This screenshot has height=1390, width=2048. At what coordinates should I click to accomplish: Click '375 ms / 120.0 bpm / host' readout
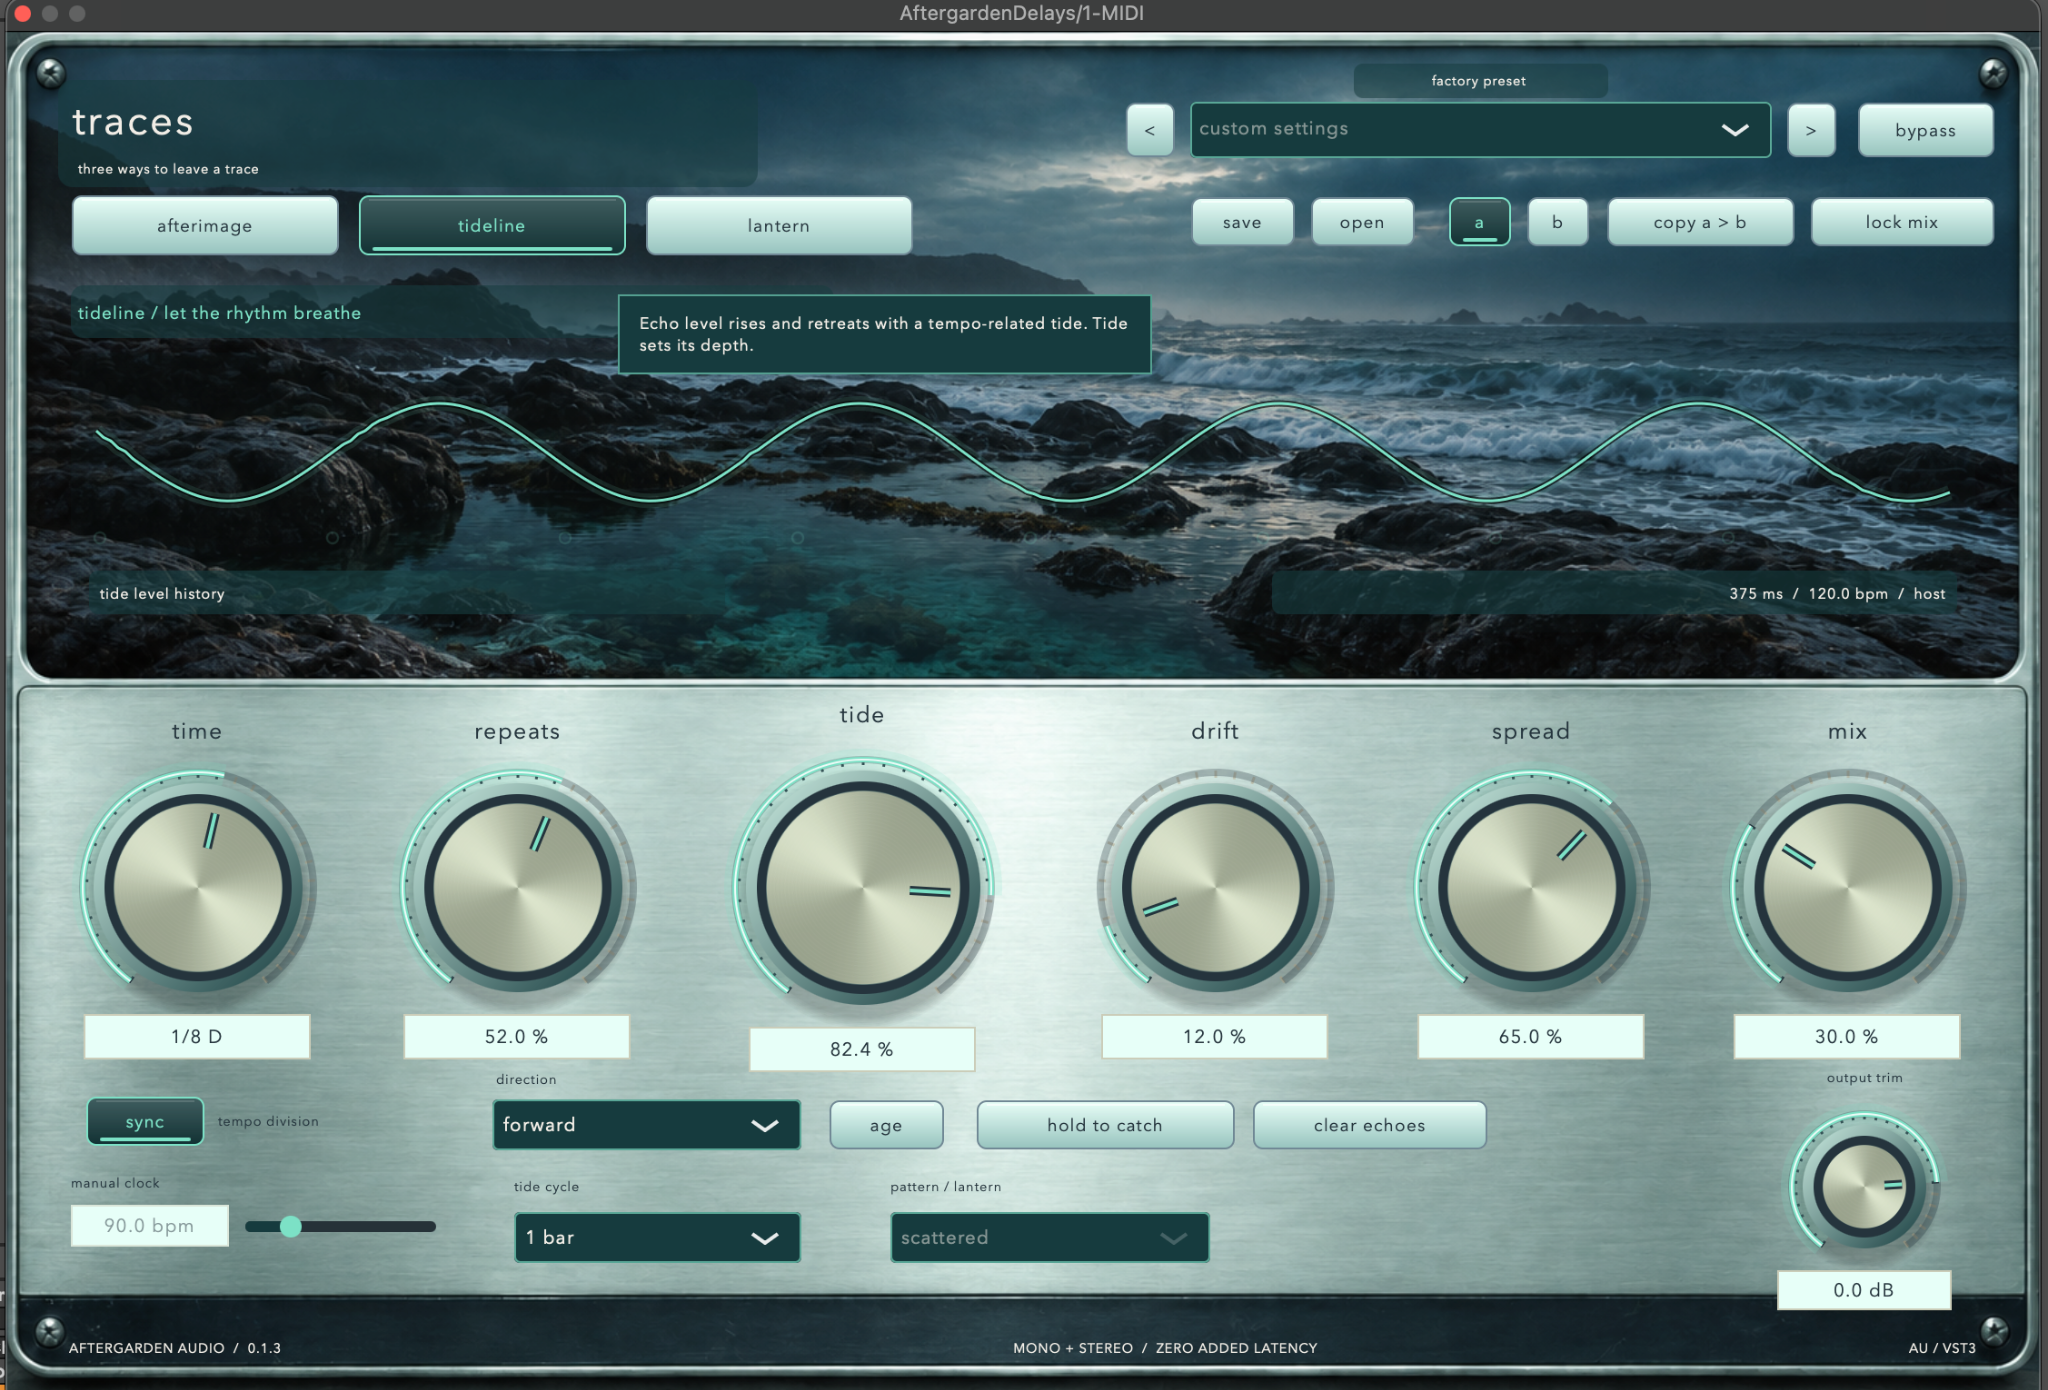[1837, 593]
